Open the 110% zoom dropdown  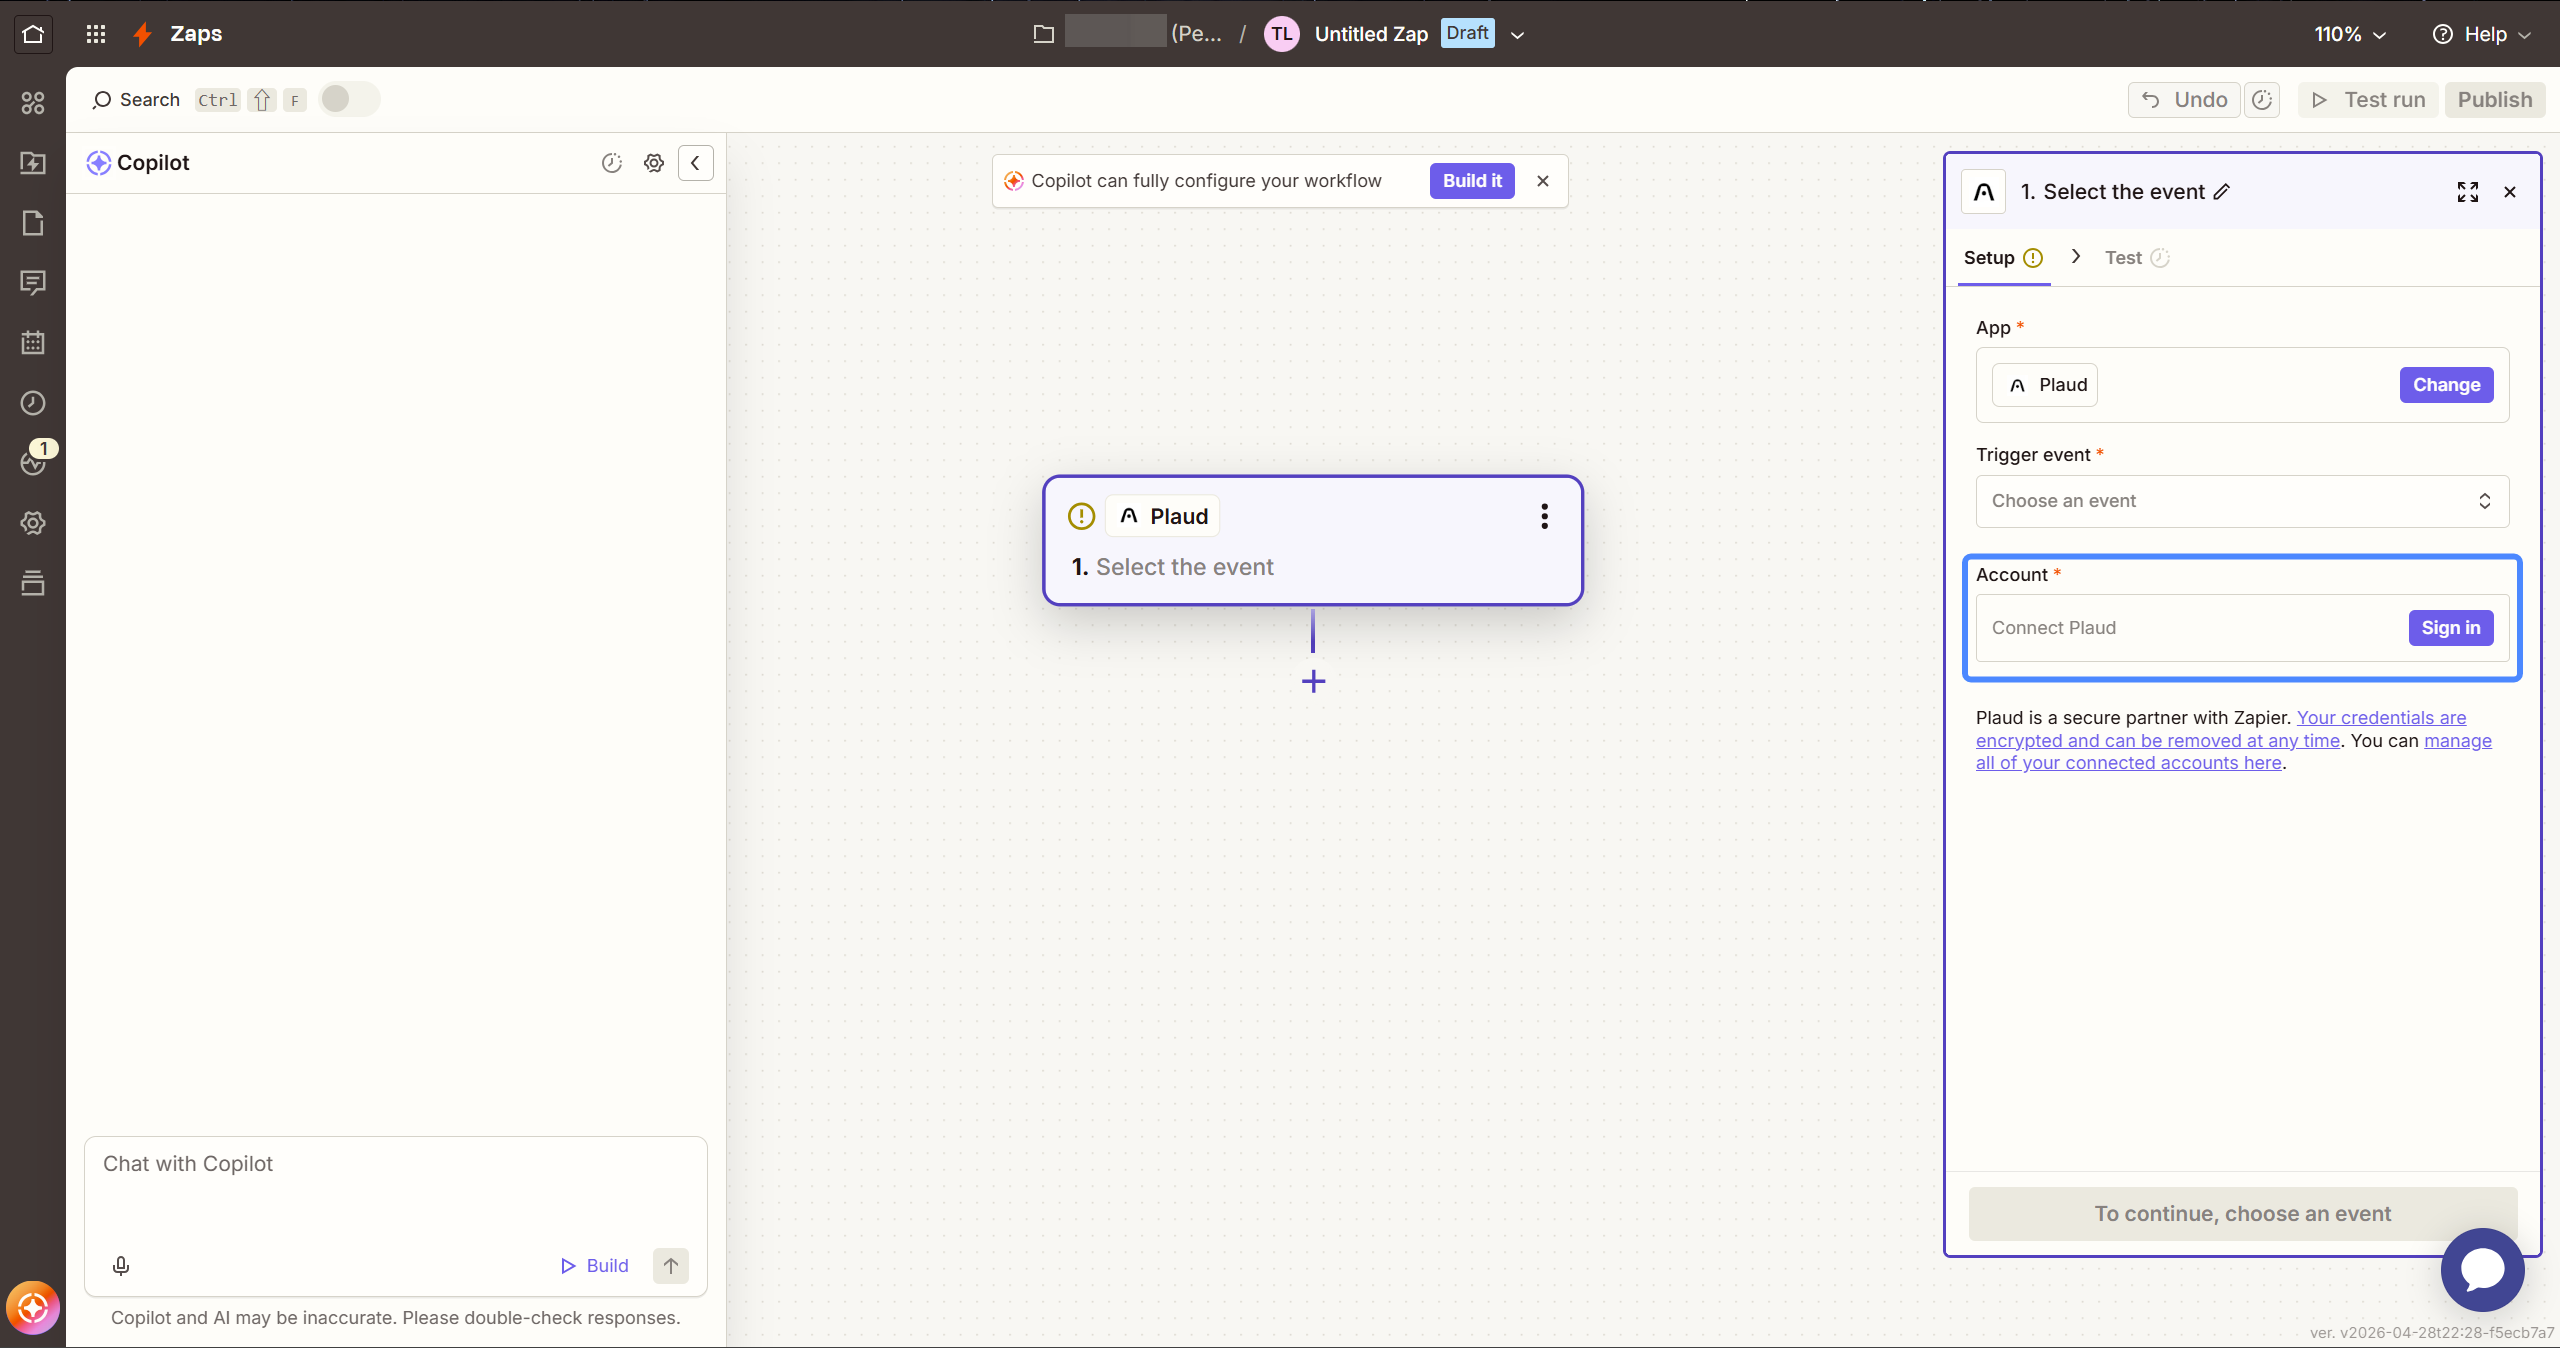click(x=2349, y=34)
